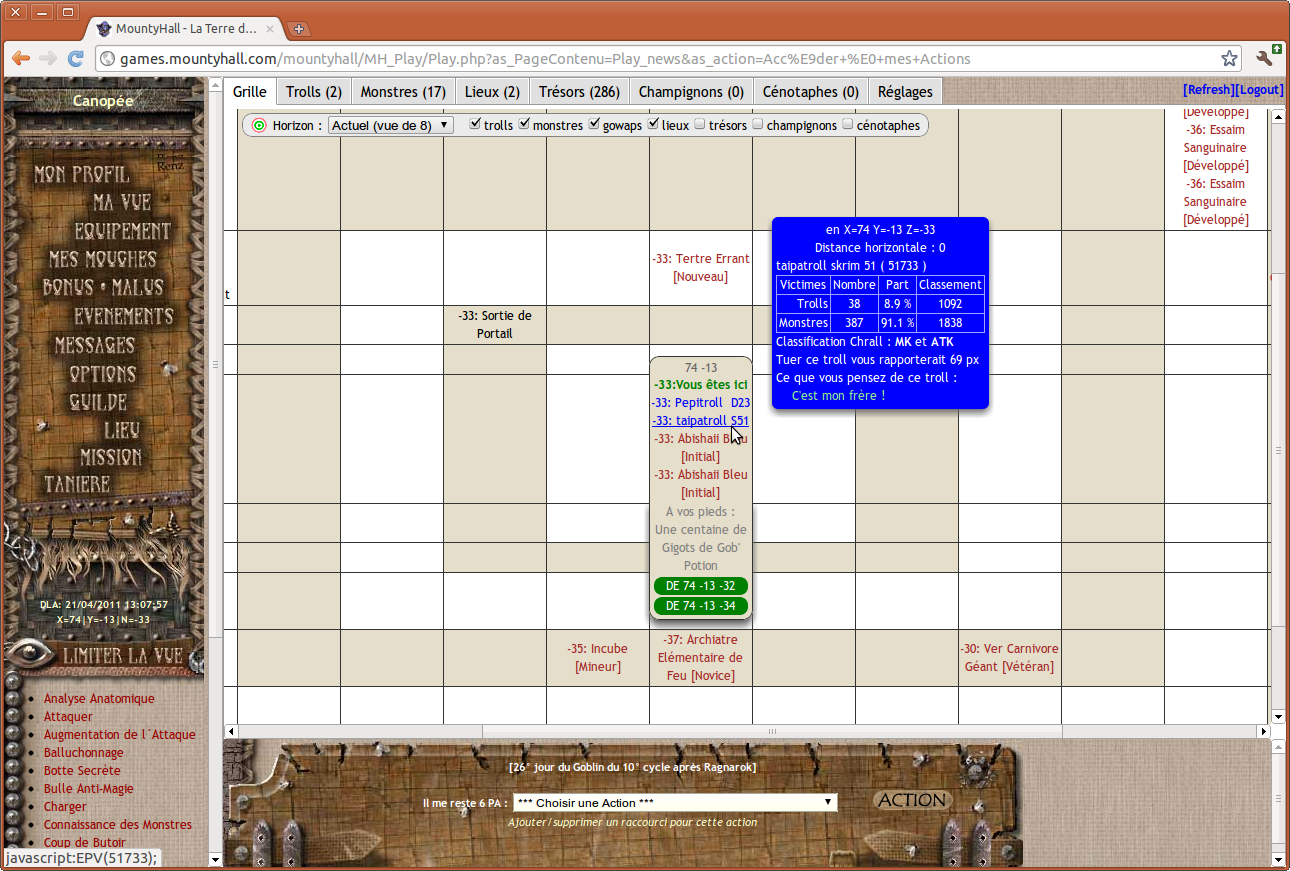Reload the page with the refresh icon
The image size is (1290, 871).
click(75, 59)
